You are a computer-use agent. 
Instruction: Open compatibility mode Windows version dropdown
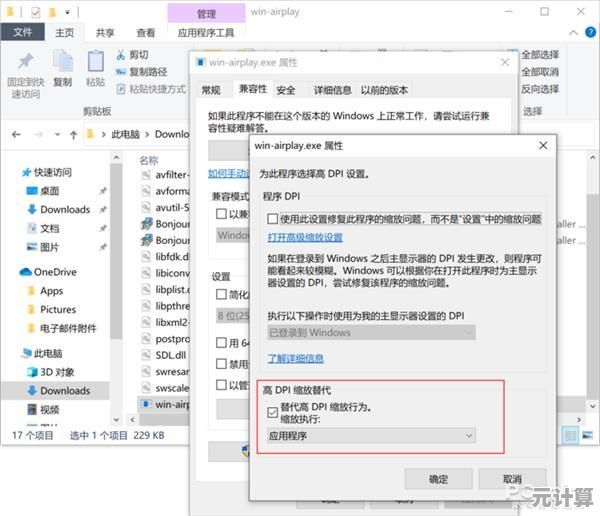tap(233, 235)
